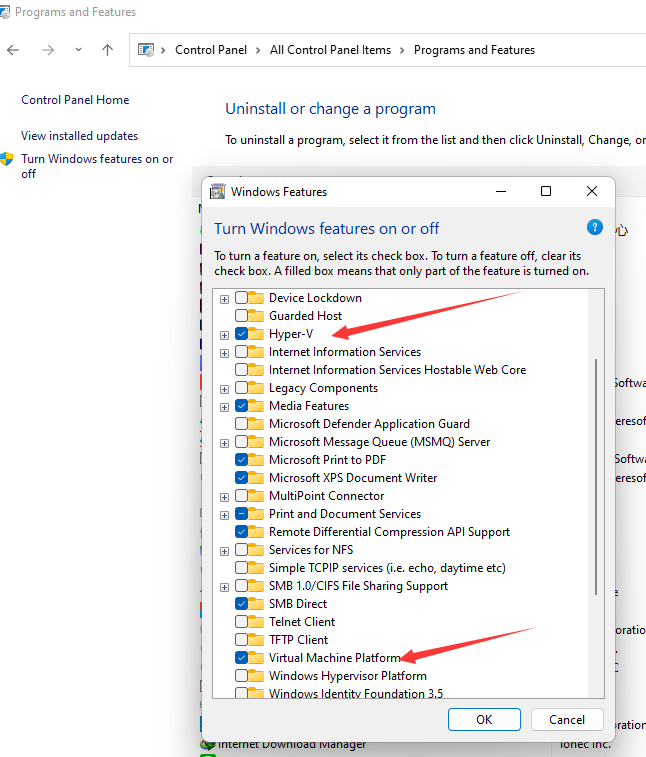Expand SMB 1.0/CIFS File Sharing Support node
Viewport: 646px width, 757px height.
[225, 587]
